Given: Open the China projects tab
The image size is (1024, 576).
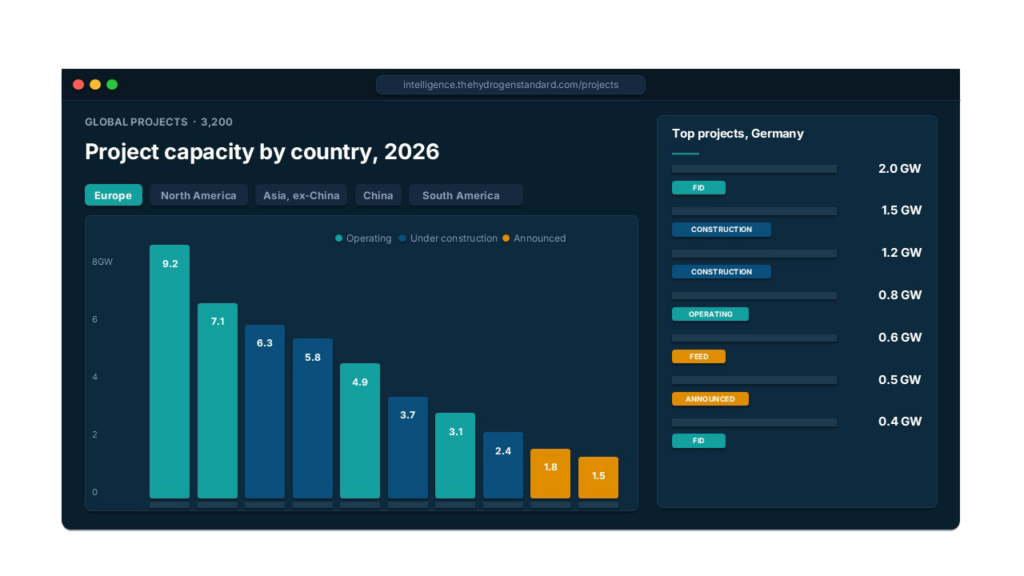Looking at the screenshot, I should (378, 195).
